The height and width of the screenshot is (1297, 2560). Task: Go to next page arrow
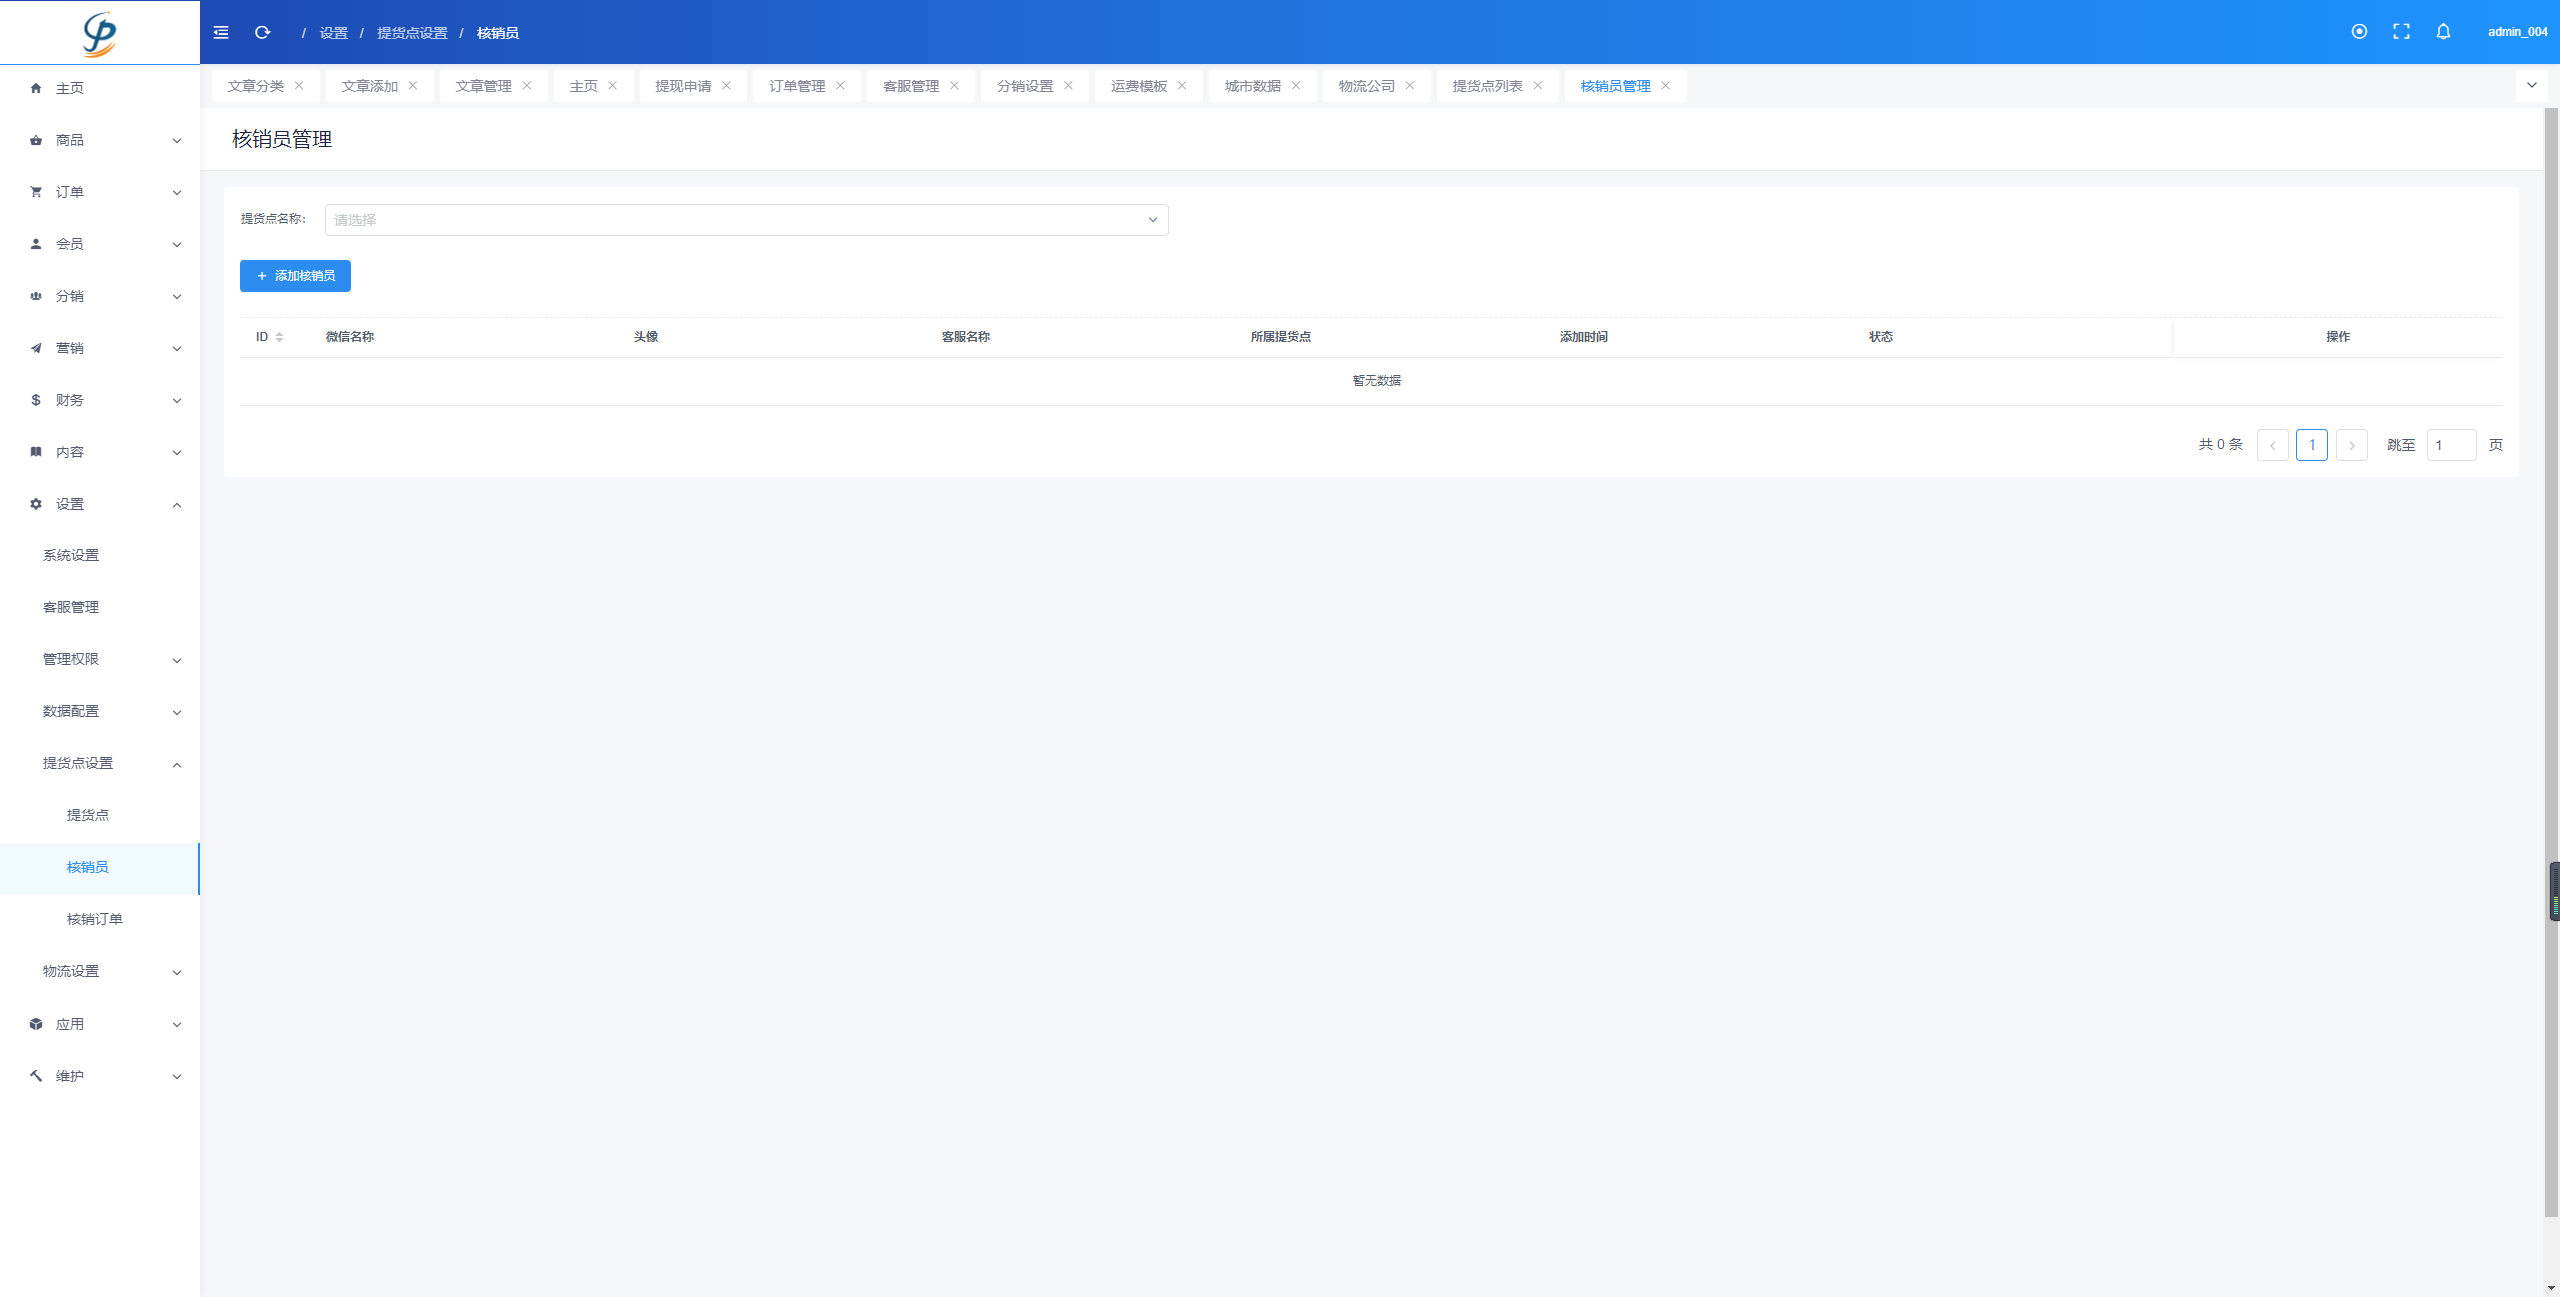[x=2352, y=445]
